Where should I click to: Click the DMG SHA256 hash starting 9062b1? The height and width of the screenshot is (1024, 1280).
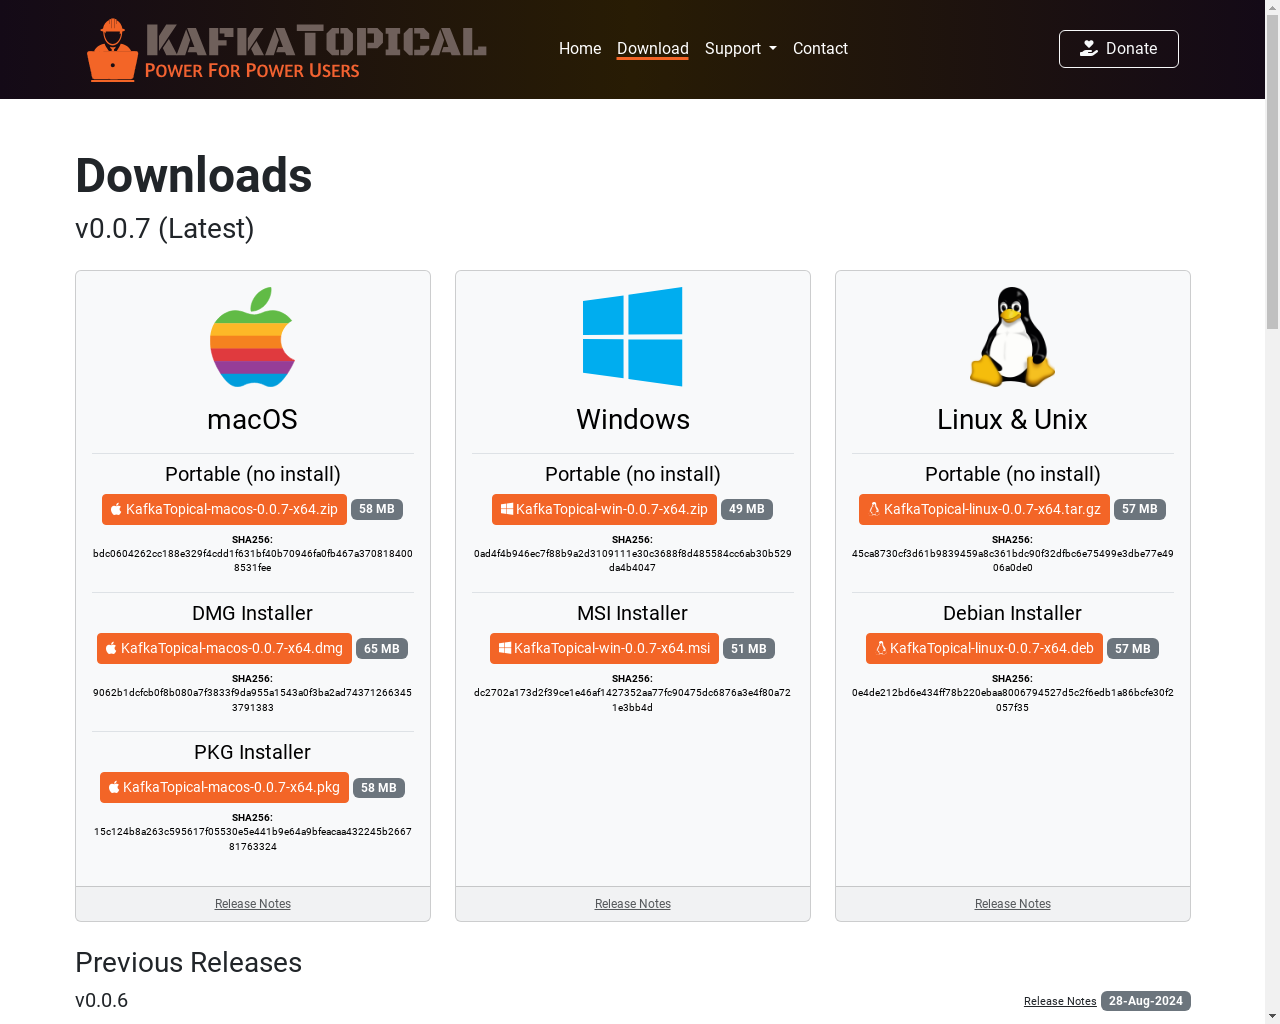pyautogui.click(x=253, y=700)
